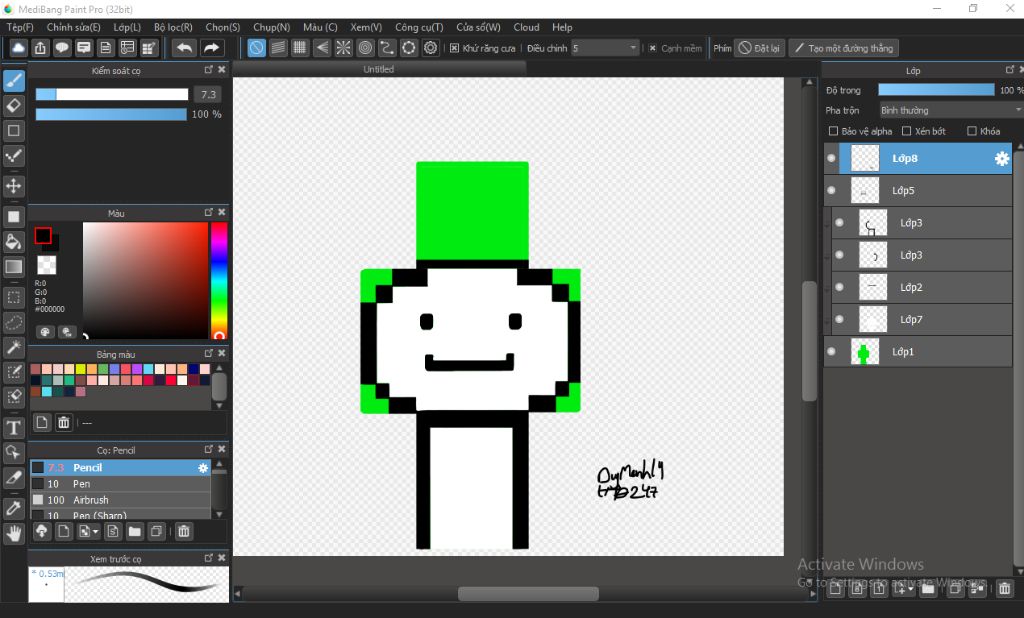Image resolution: width=1024 pixels, height=618 pixels.
Task: Enable Xén bớt checkbox
Action: tap(906, 131)
